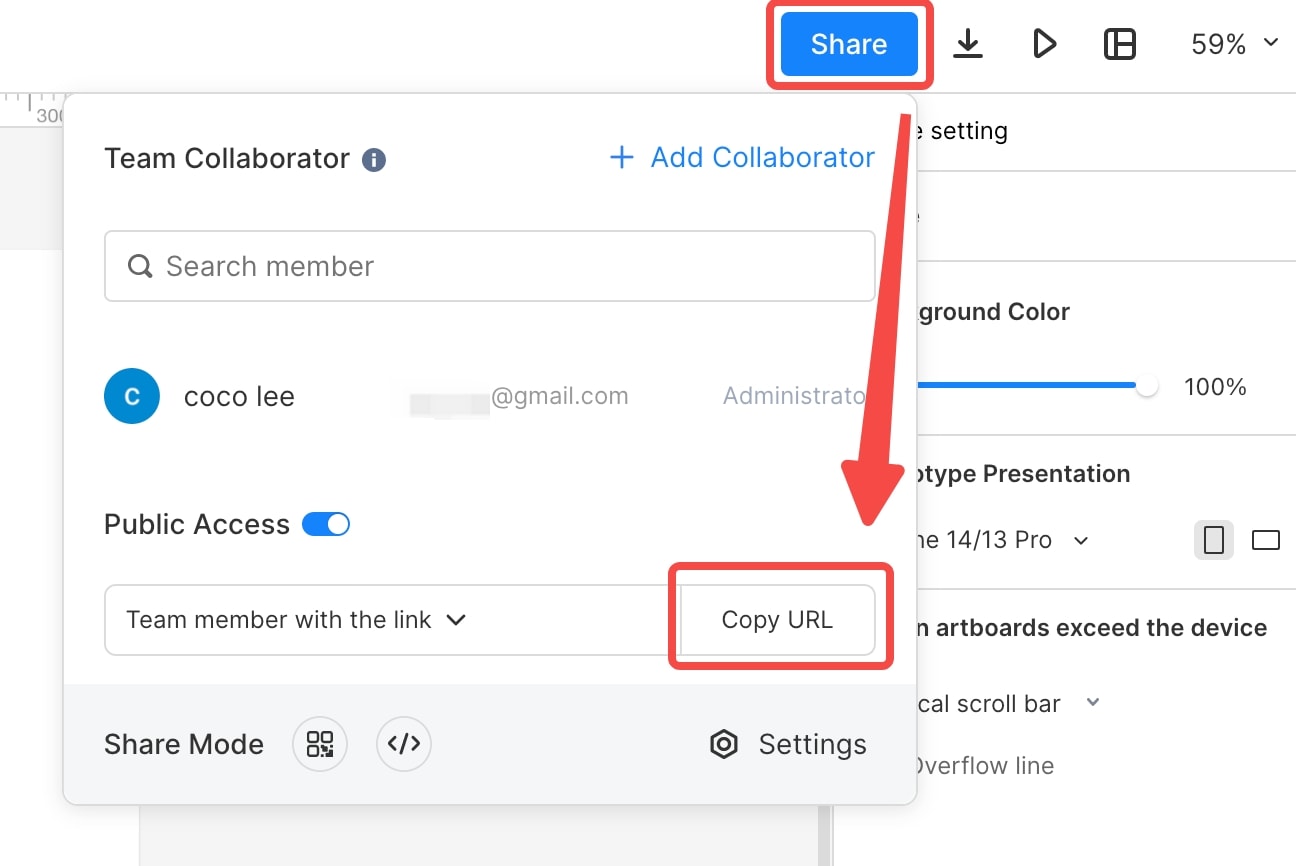Select portrait device orientation
This screenshot has height=866, width=1296.
coord(1213,540)
